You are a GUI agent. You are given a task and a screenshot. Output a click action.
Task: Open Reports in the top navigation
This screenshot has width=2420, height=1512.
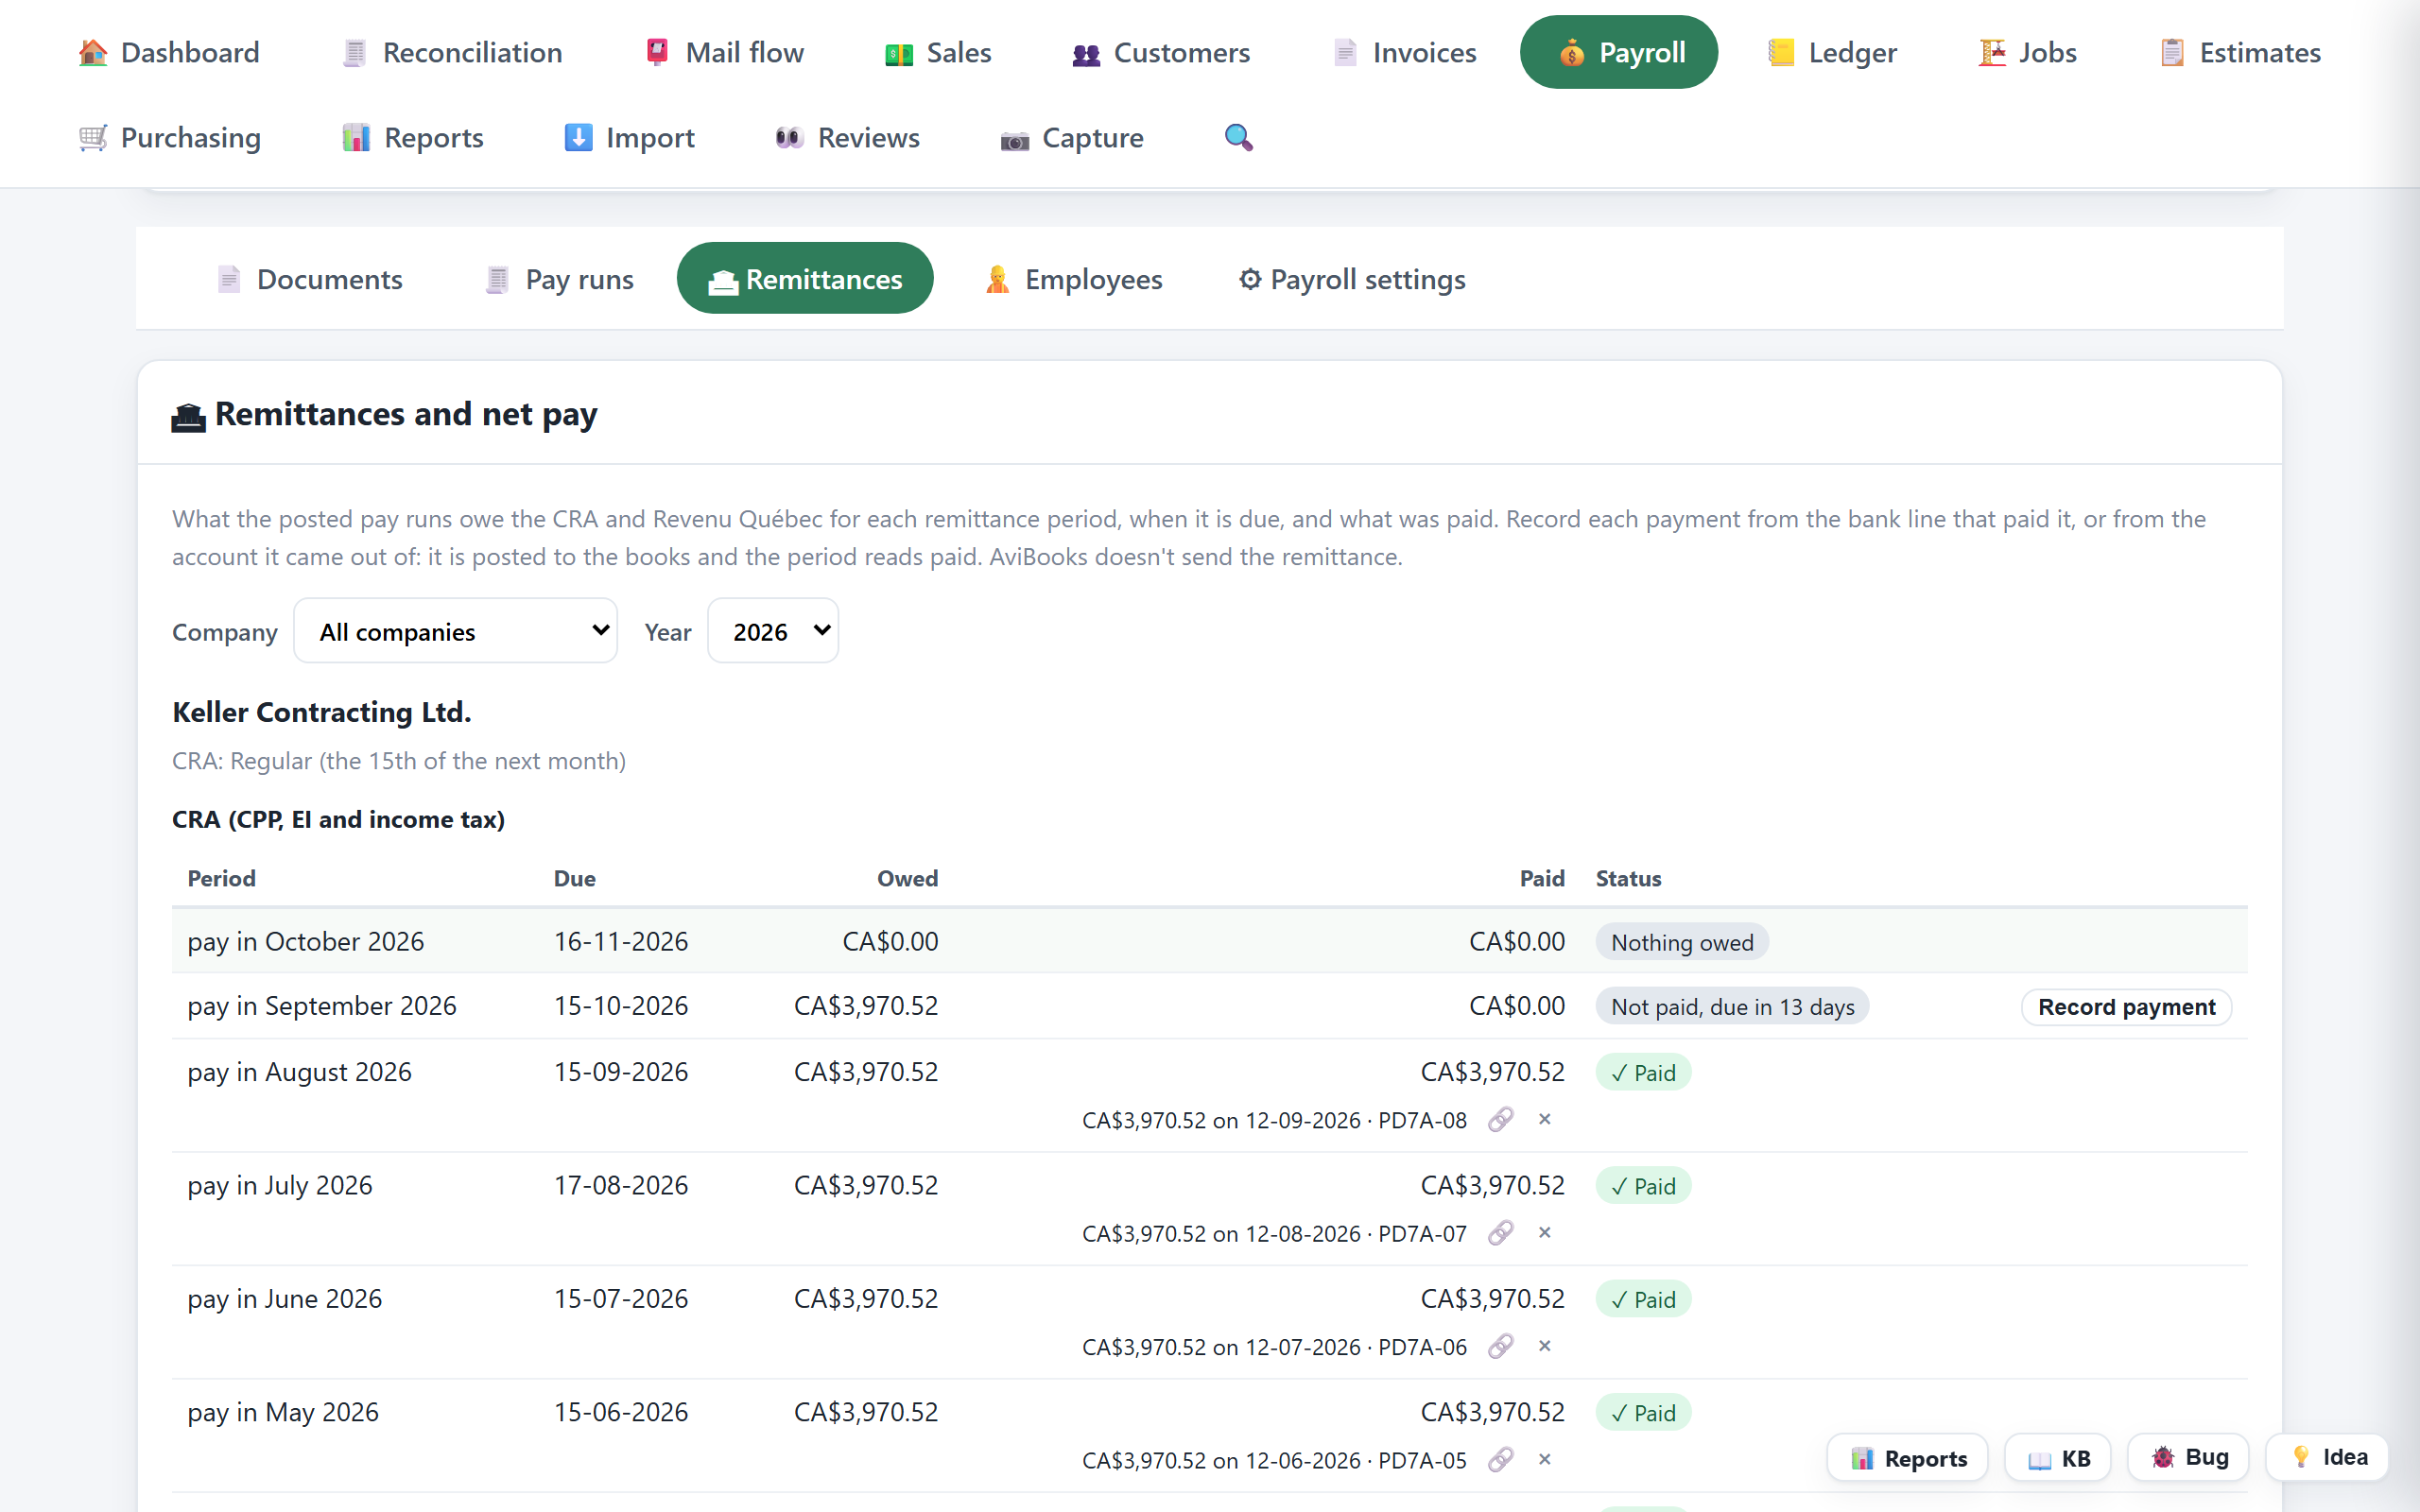click(412, 137)
